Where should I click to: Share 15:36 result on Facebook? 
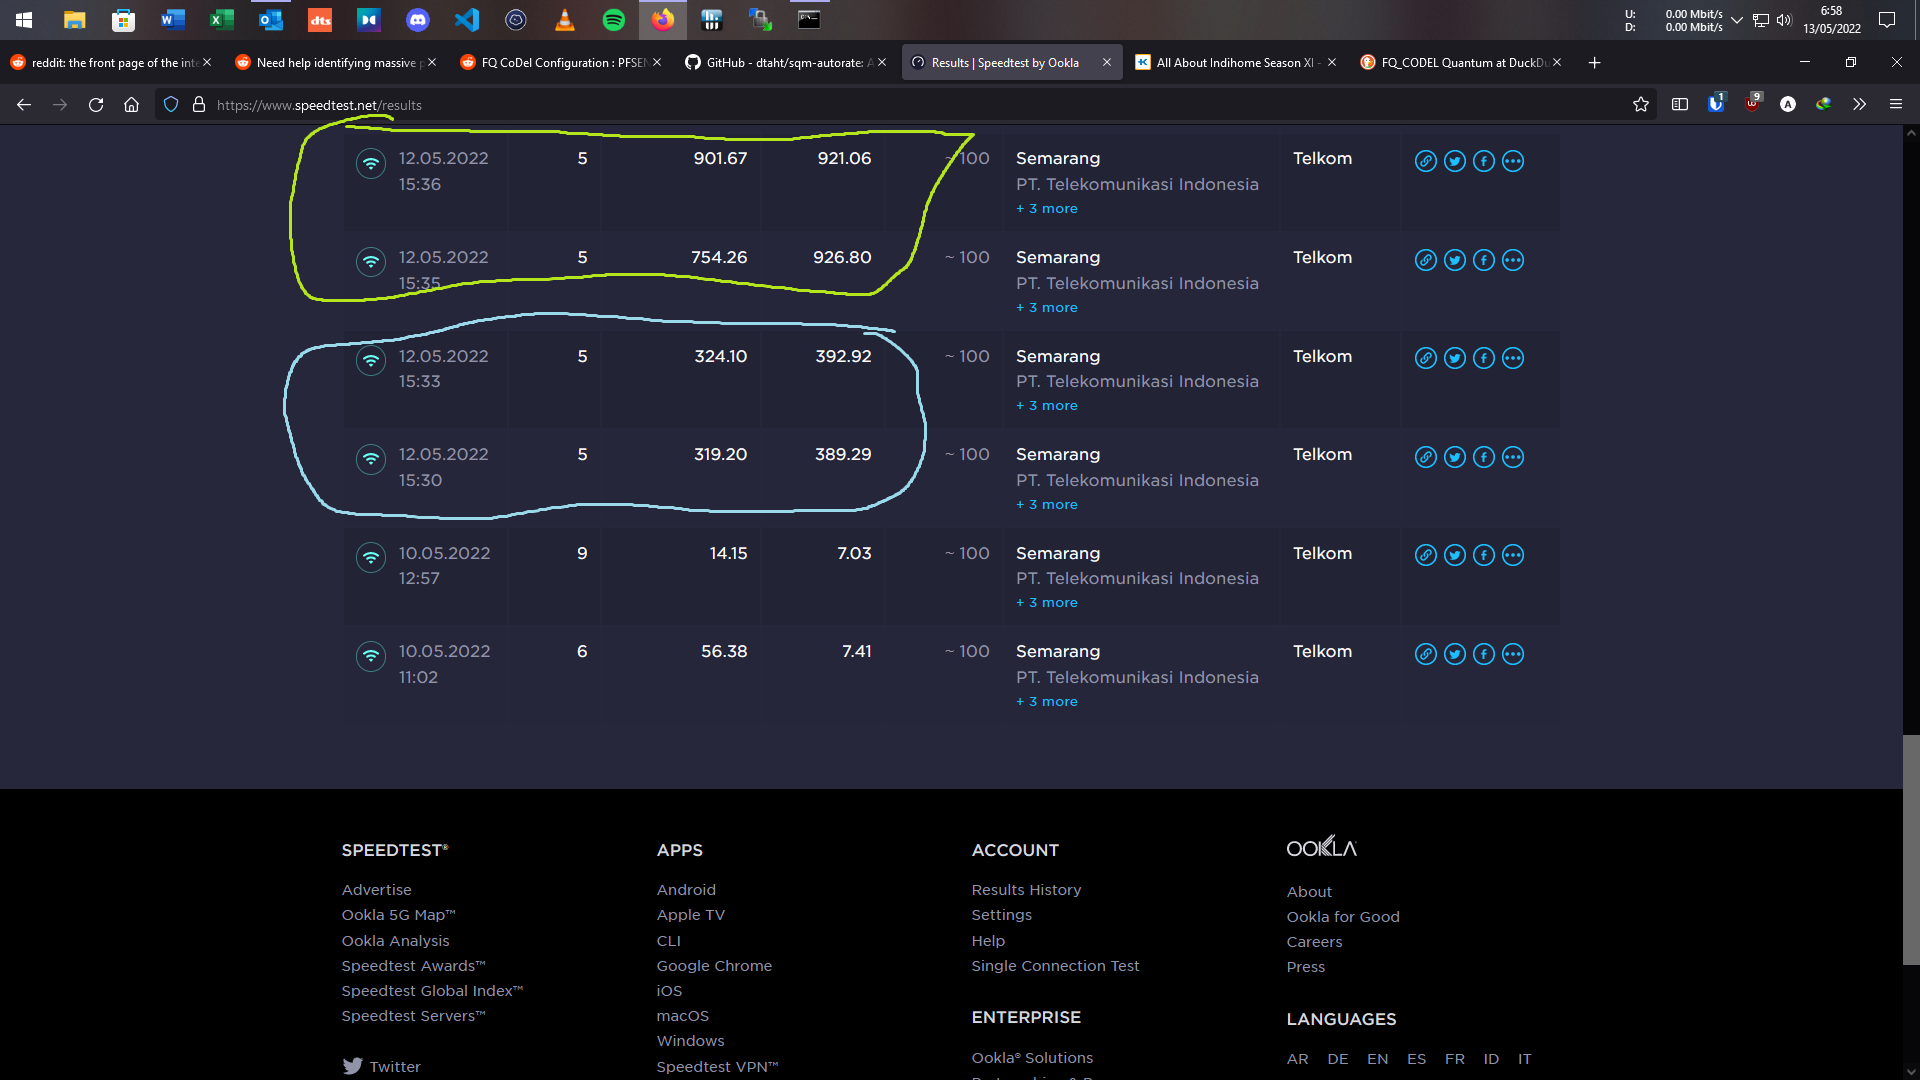(x=1484, y=161)
